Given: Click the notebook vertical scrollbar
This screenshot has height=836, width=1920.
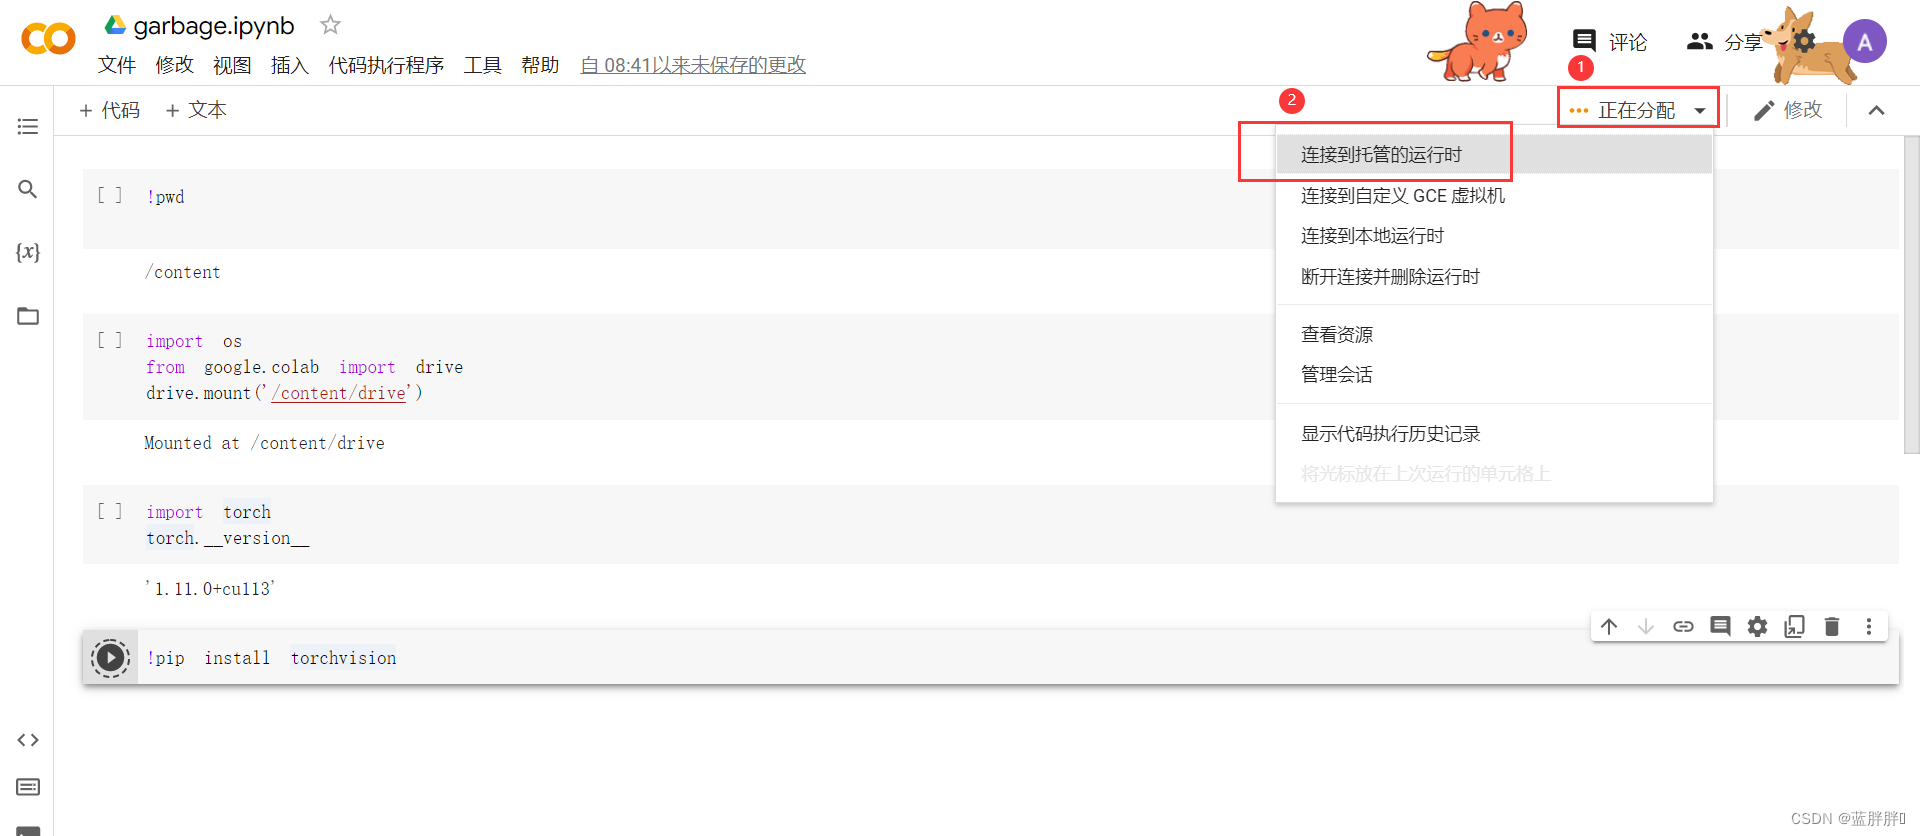Looking at the screenshot, I should (1912, 295).
